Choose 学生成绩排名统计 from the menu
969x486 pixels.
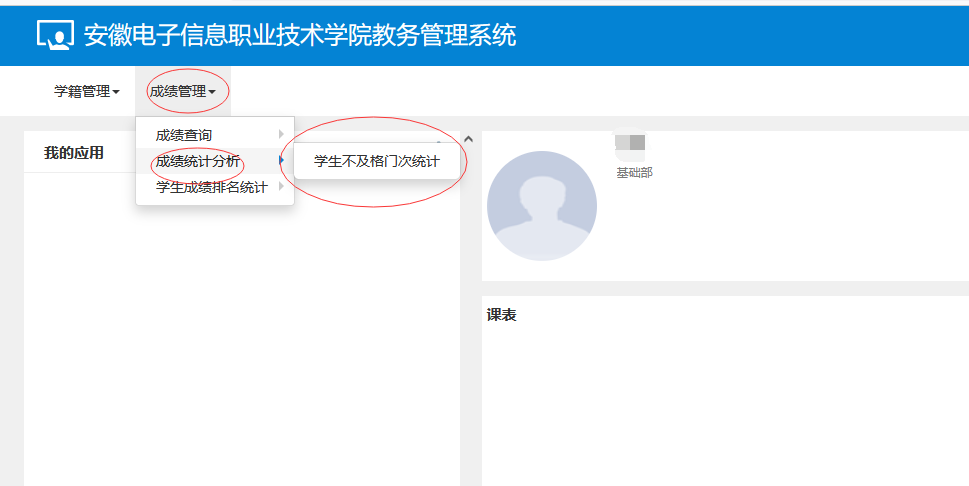pyautogui.click(x=211, y=187)
